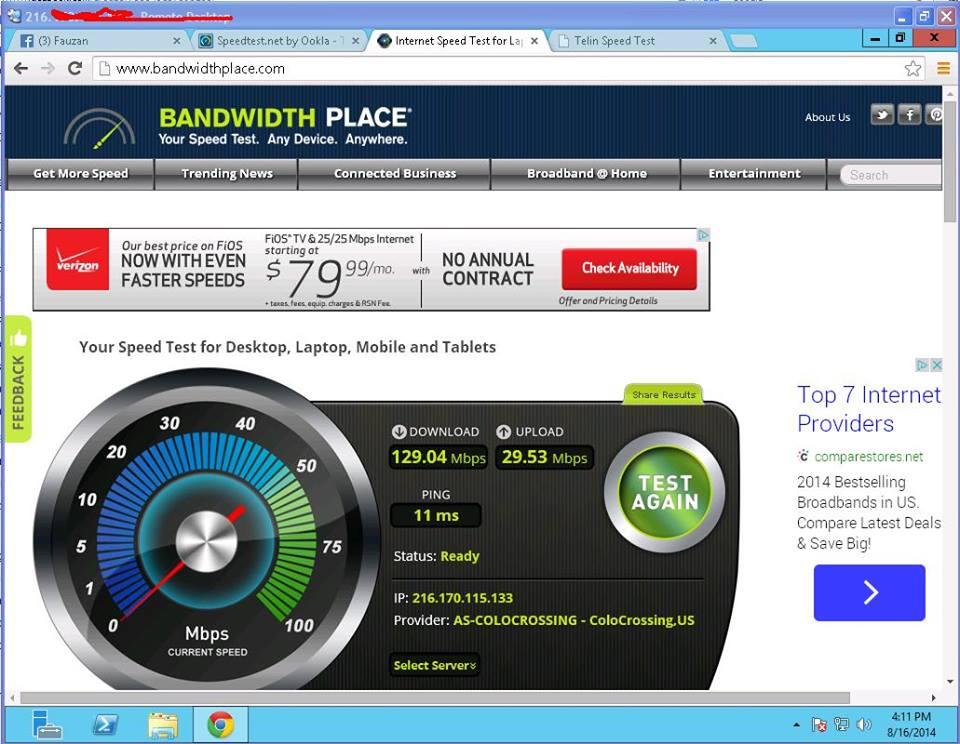The height and width of the screenshot is (744, 960).
Task: Click the thumbs-up Feedback tab
Action: point(18,378)
